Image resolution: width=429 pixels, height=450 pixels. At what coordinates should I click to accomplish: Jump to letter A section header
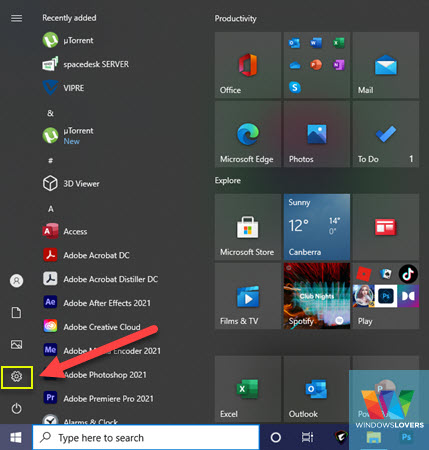click(51, 209)
